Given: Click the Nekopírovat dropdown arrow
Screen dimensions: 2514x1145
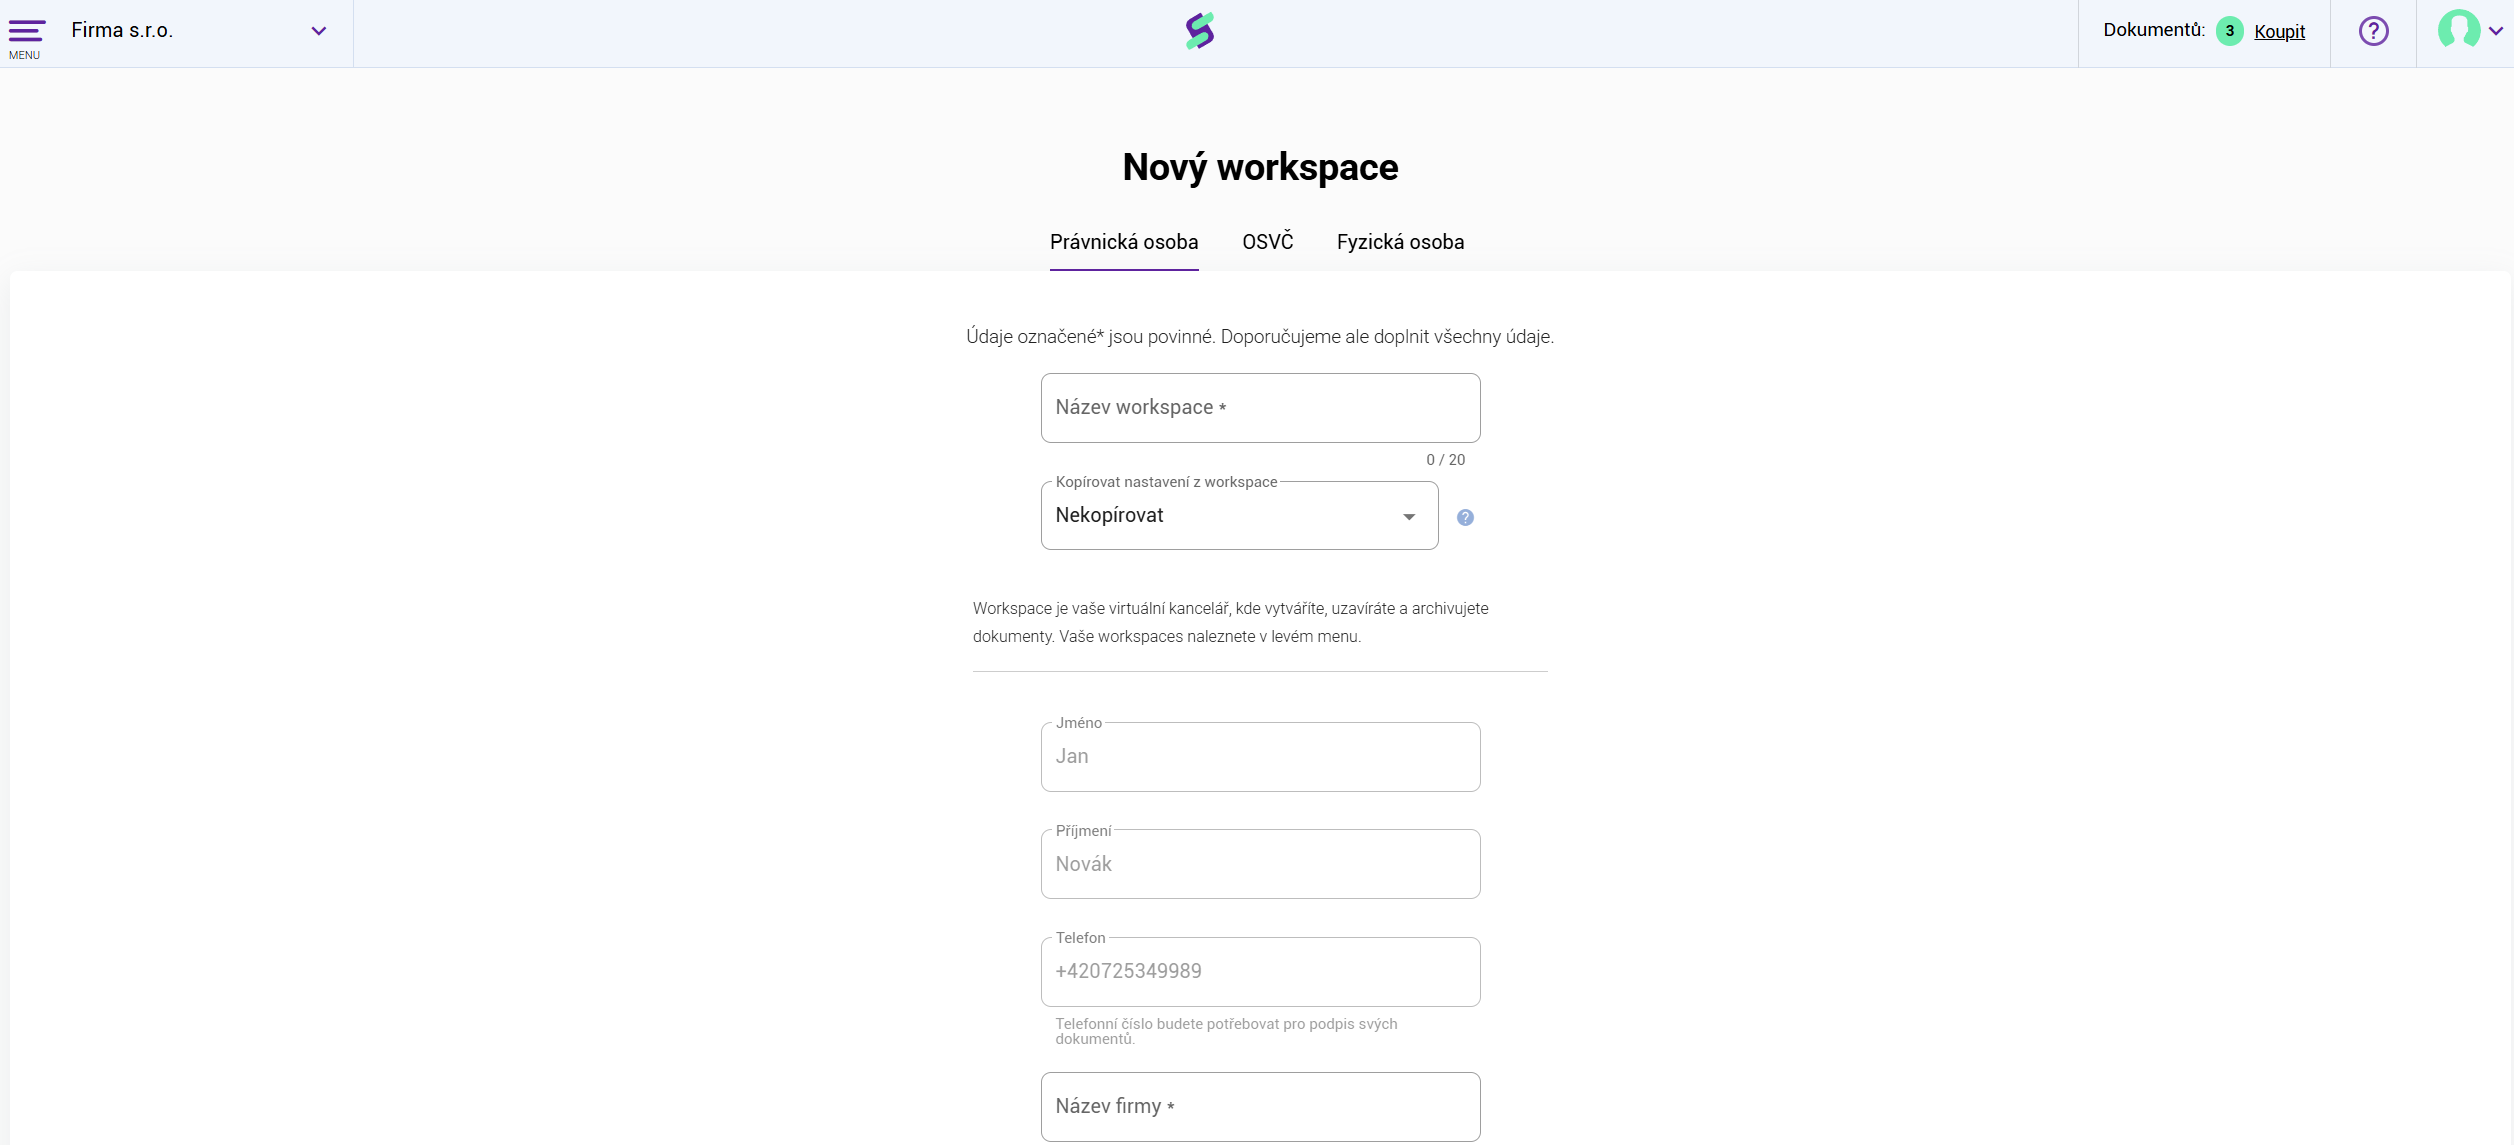Looking at the screenshot, I should click(x=1408, y=517).
